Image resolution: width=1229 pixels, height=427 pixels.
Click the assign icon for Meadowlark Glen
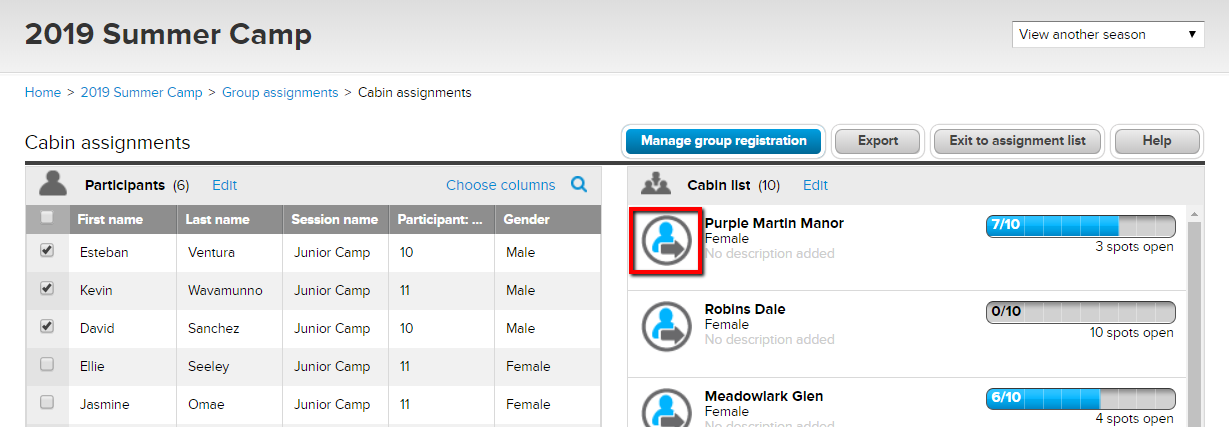(x=665, y=410)
